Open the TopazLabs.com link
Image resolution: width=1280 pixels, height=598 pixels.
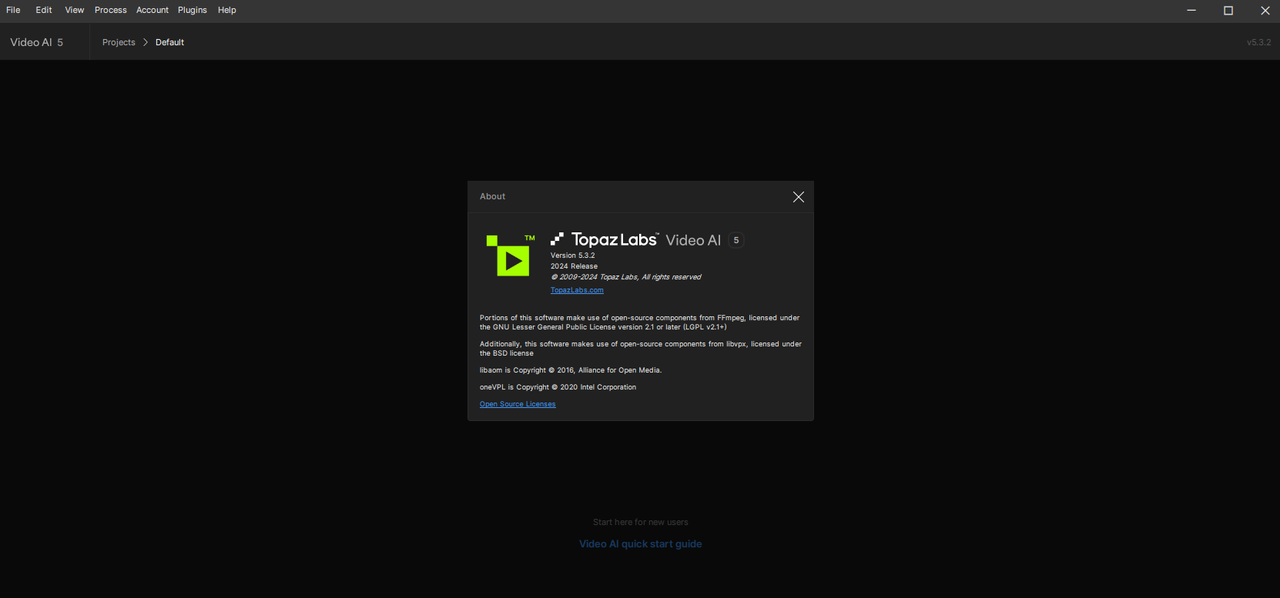tap(577, 290)
